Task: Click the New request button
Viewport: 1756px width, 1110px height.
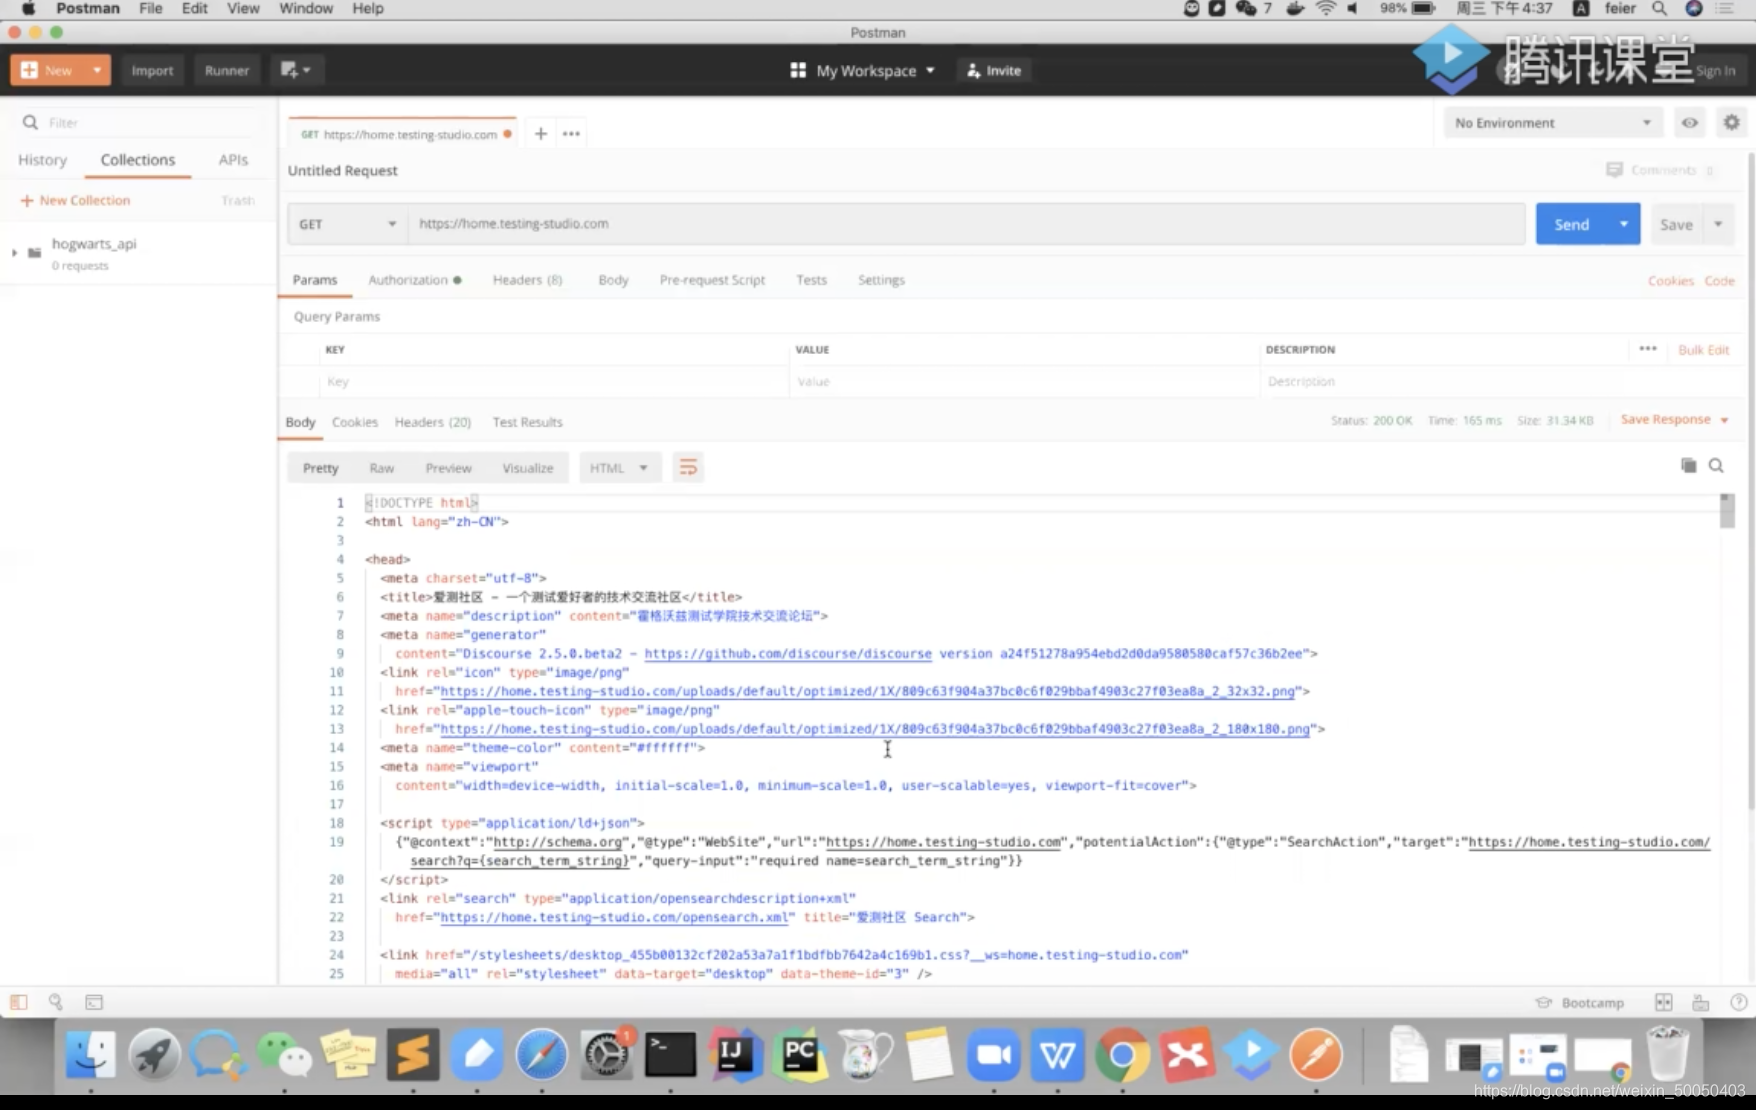Action: 46,70
